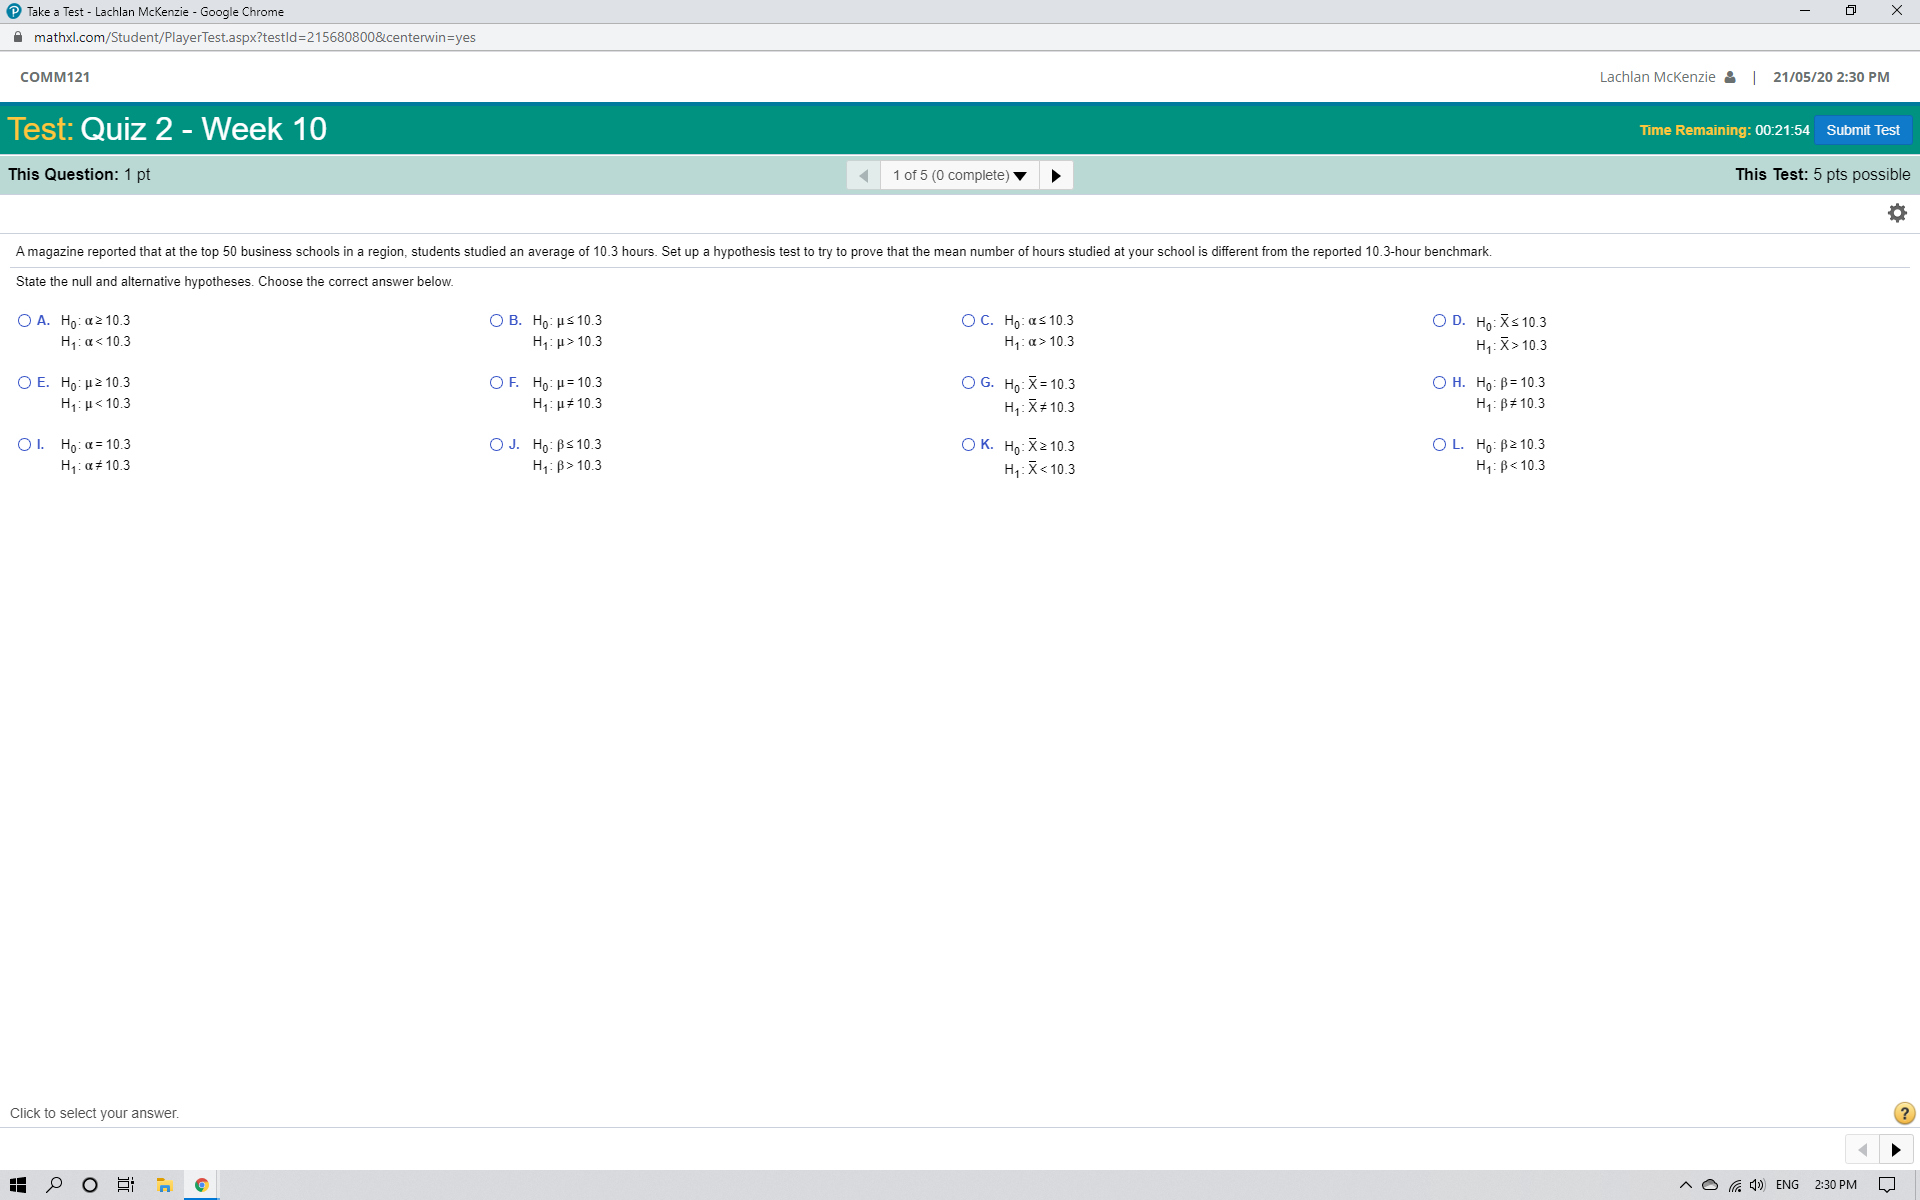Click the user profile icon beside Lachlan McKenzie

click(x=1729, y=76)
